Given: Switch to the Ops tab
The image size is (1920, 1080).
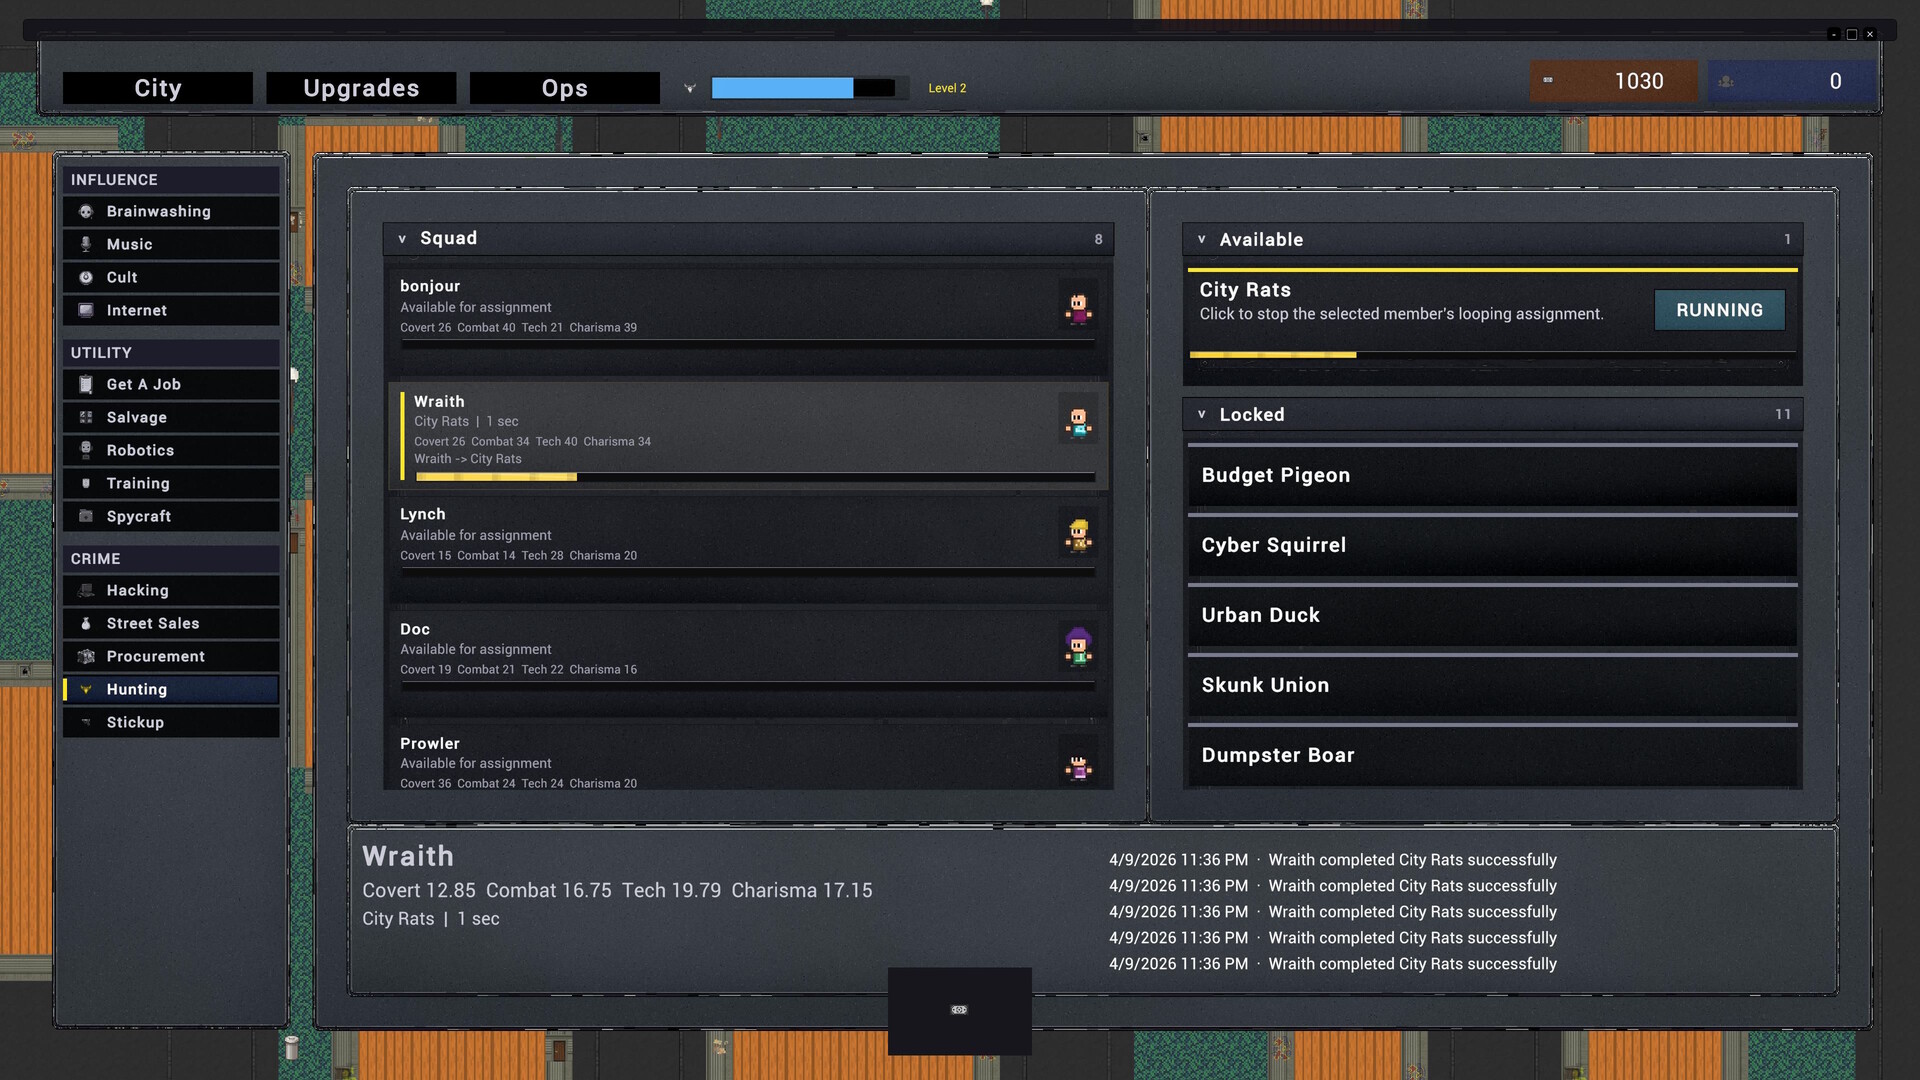Looking at the screenshot, I should tap(564, 88).
